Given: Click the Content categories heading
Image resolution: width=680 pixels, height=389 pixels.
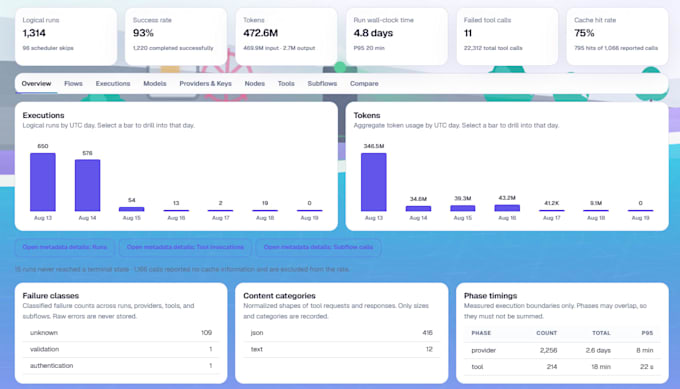Looking at the screenshot, I should pyautogui.click(x=279, y=296).
